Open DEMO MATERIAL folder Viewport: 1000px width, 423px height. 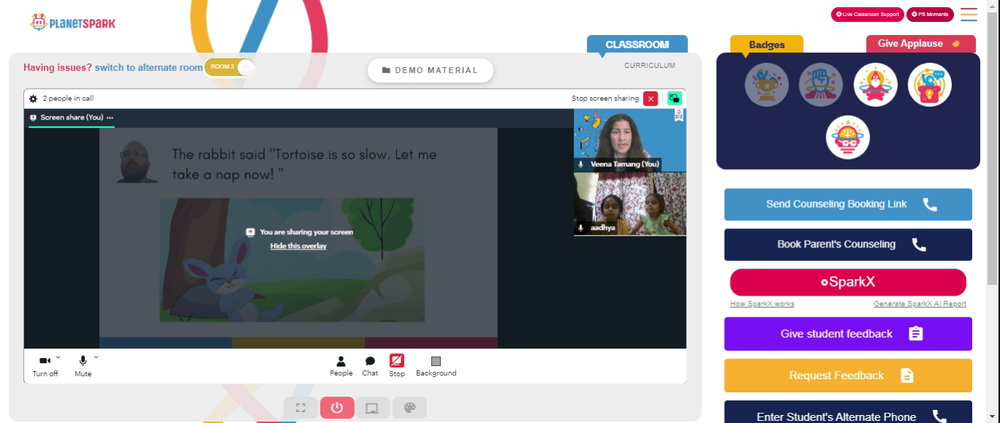430,70
